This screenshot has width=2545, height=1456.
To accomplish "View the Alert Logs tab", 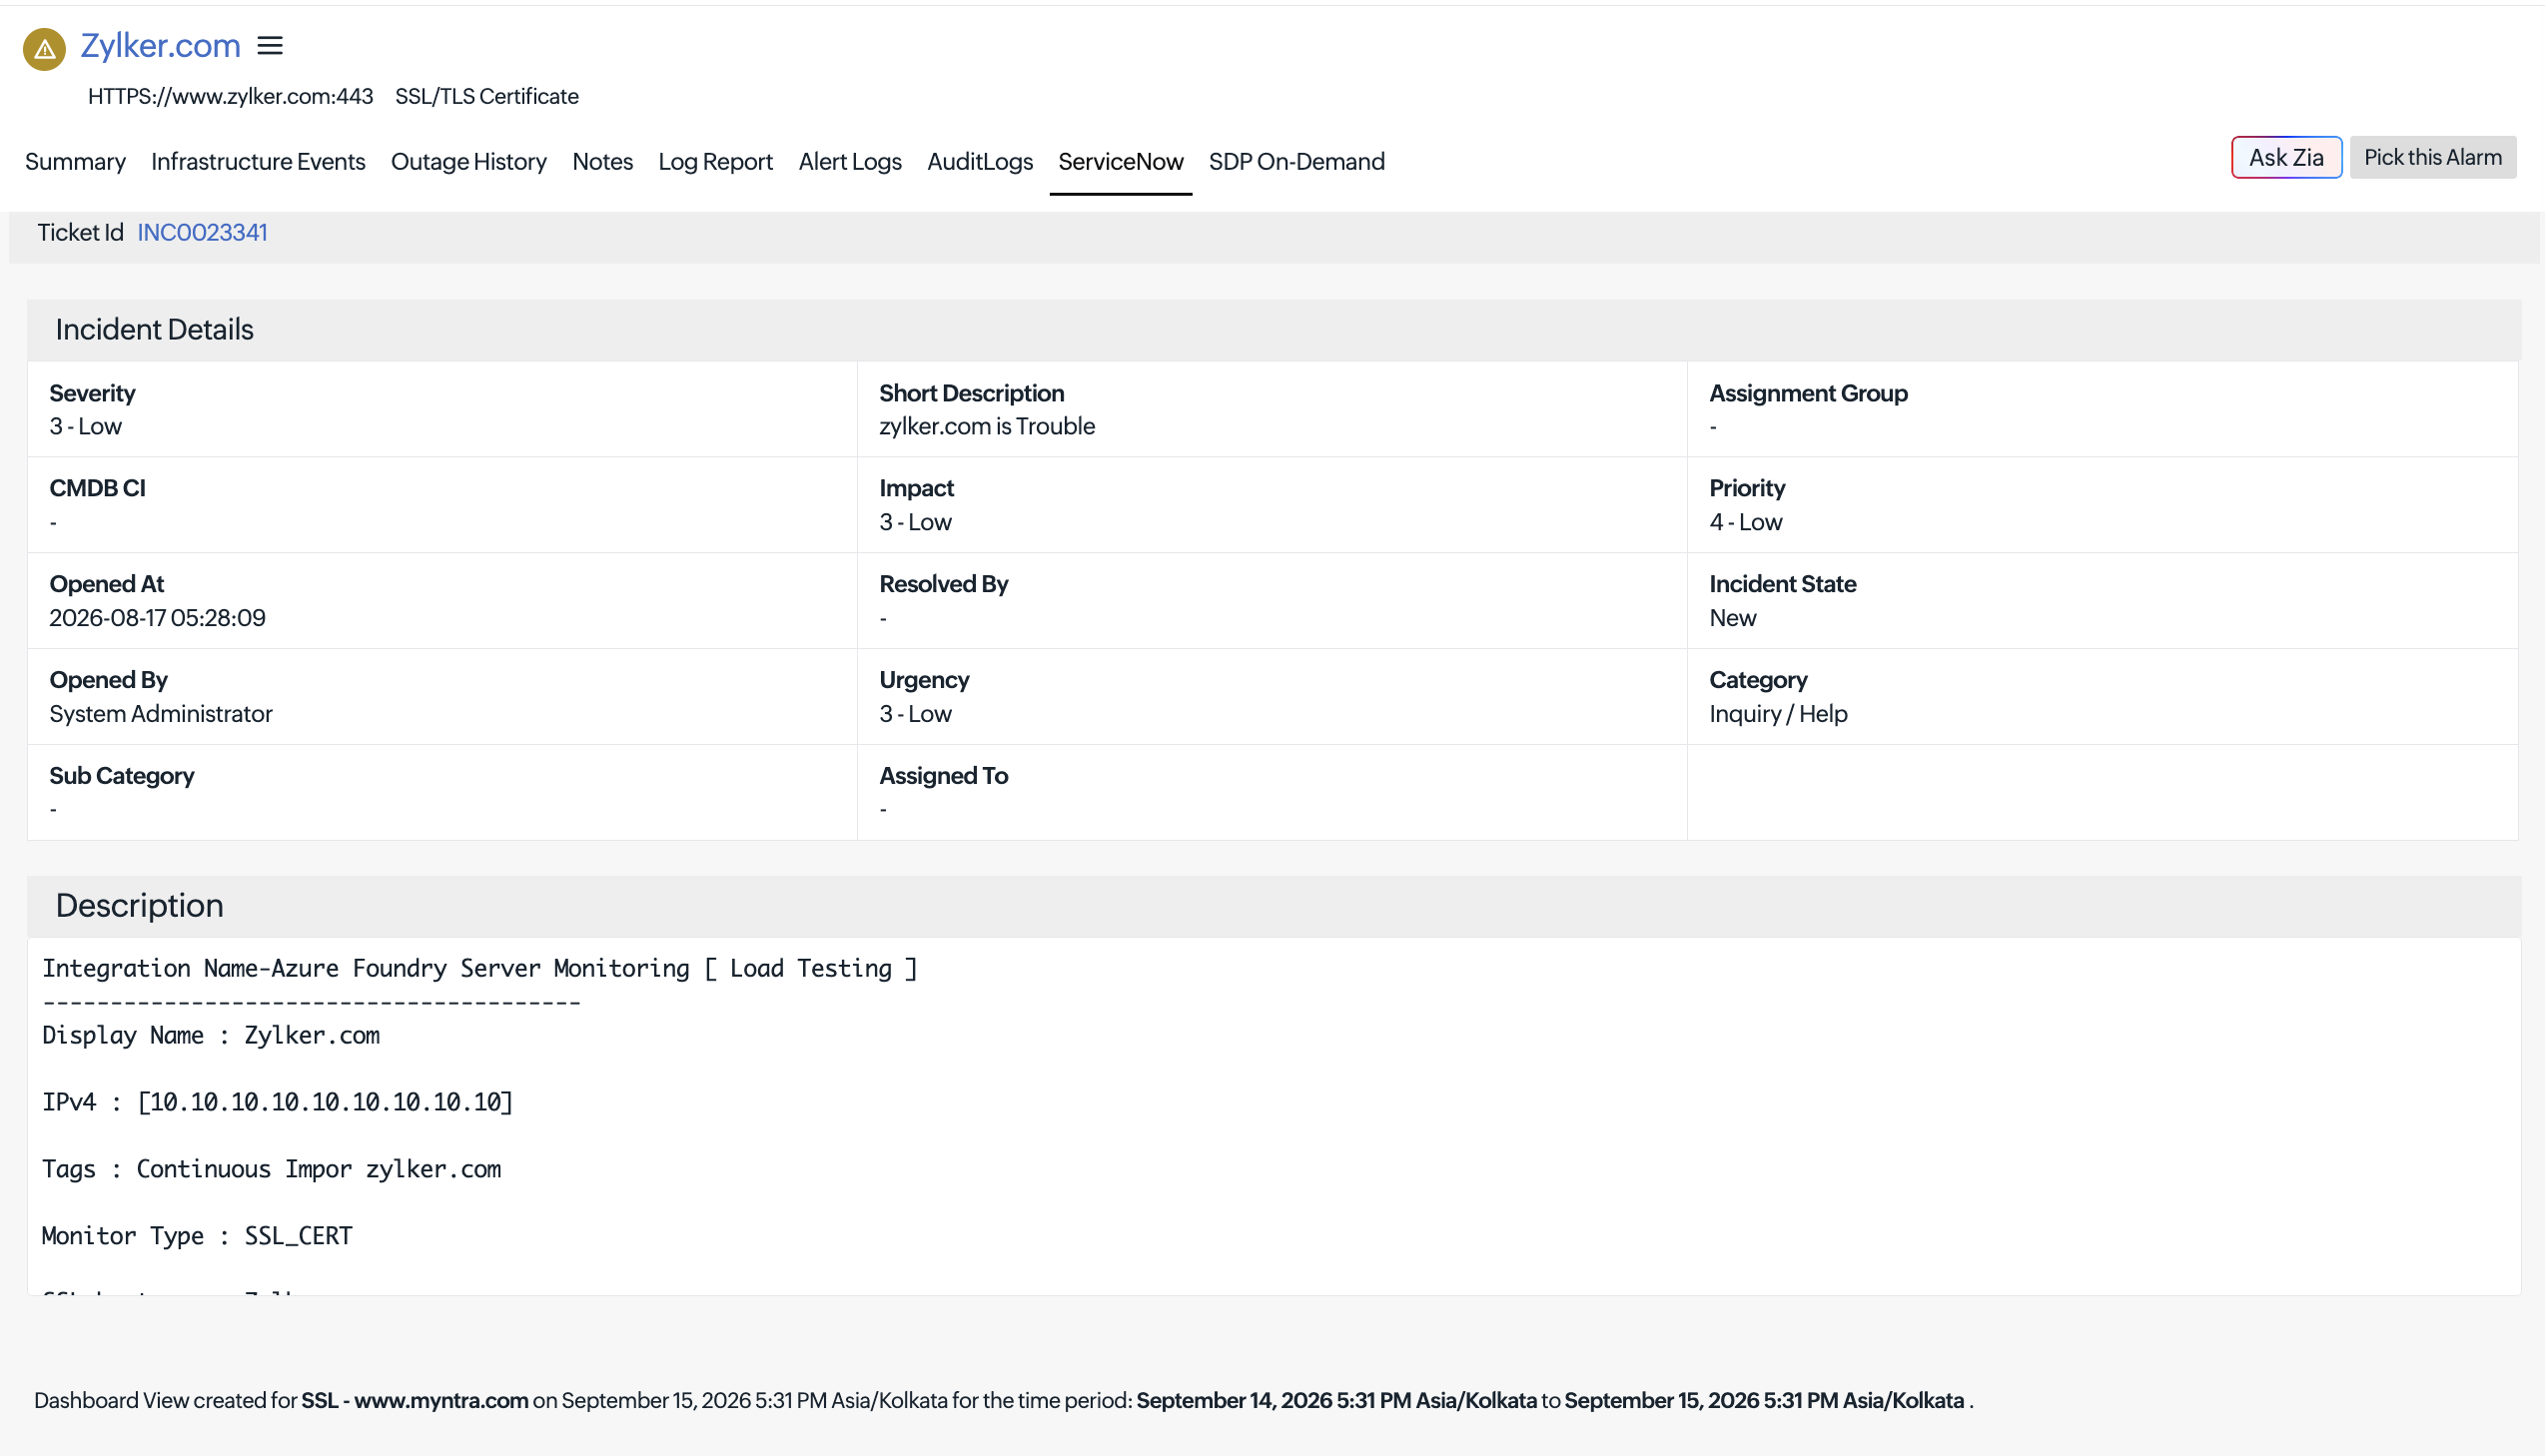I will pos(850,161).
